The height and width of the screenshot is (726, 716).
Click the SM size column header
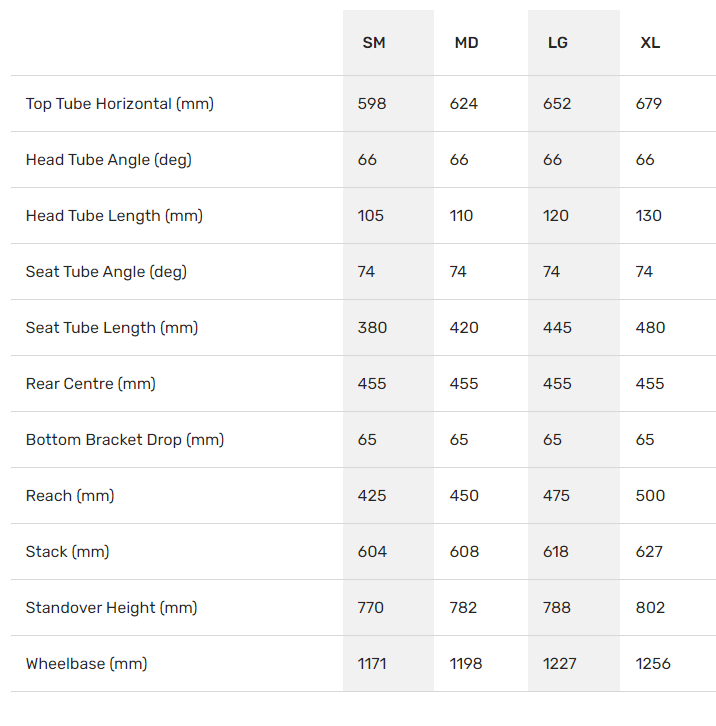374,43
